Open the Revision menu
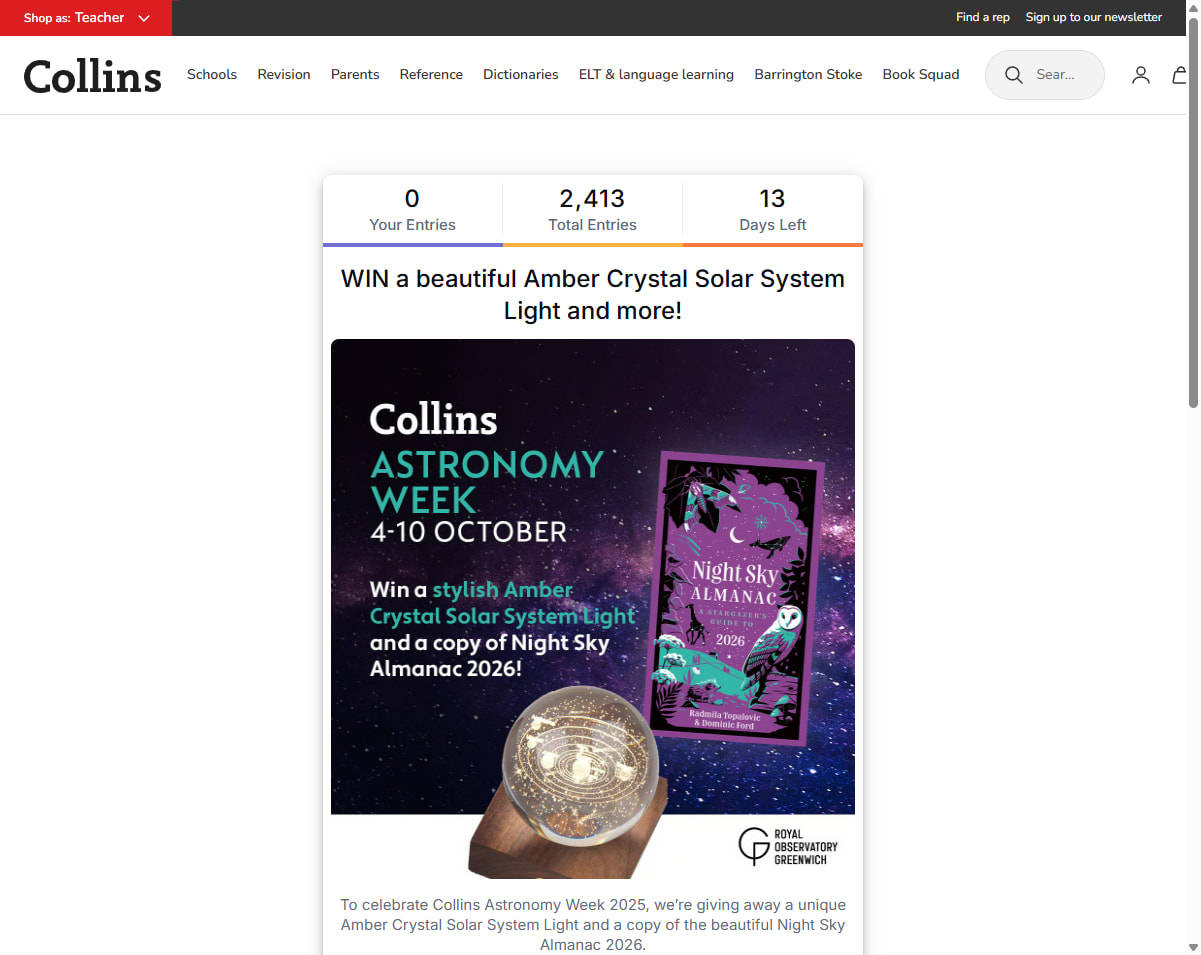Image resolution: width=1201 pixels, height=955 pixels. click(x=284, y=75)
